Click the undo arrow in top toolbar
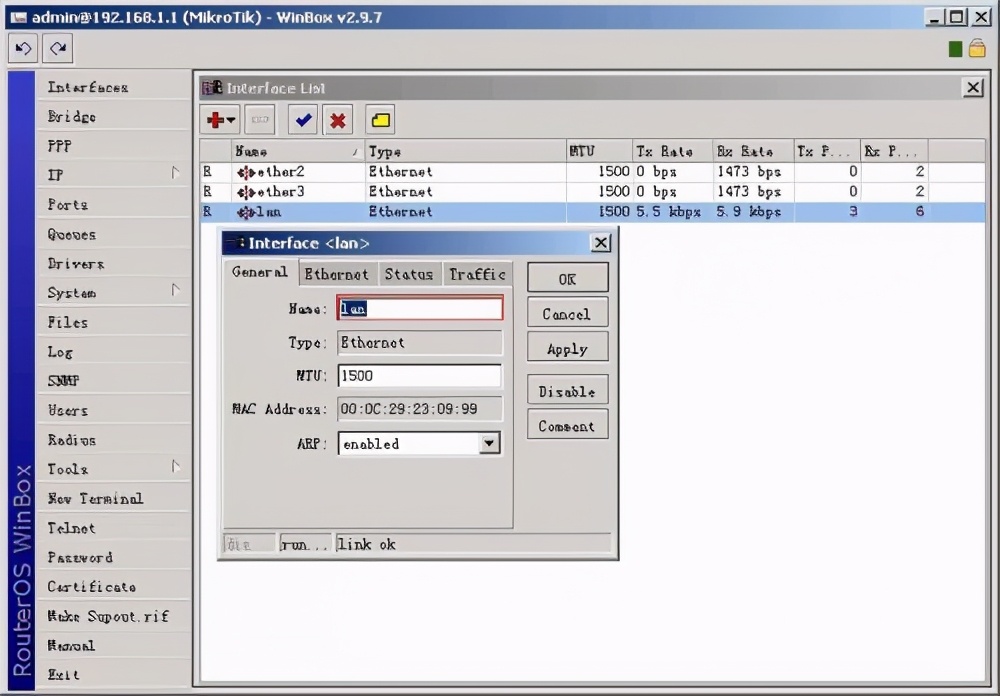Screen dimensions: 1000x696 click(25, 47)
